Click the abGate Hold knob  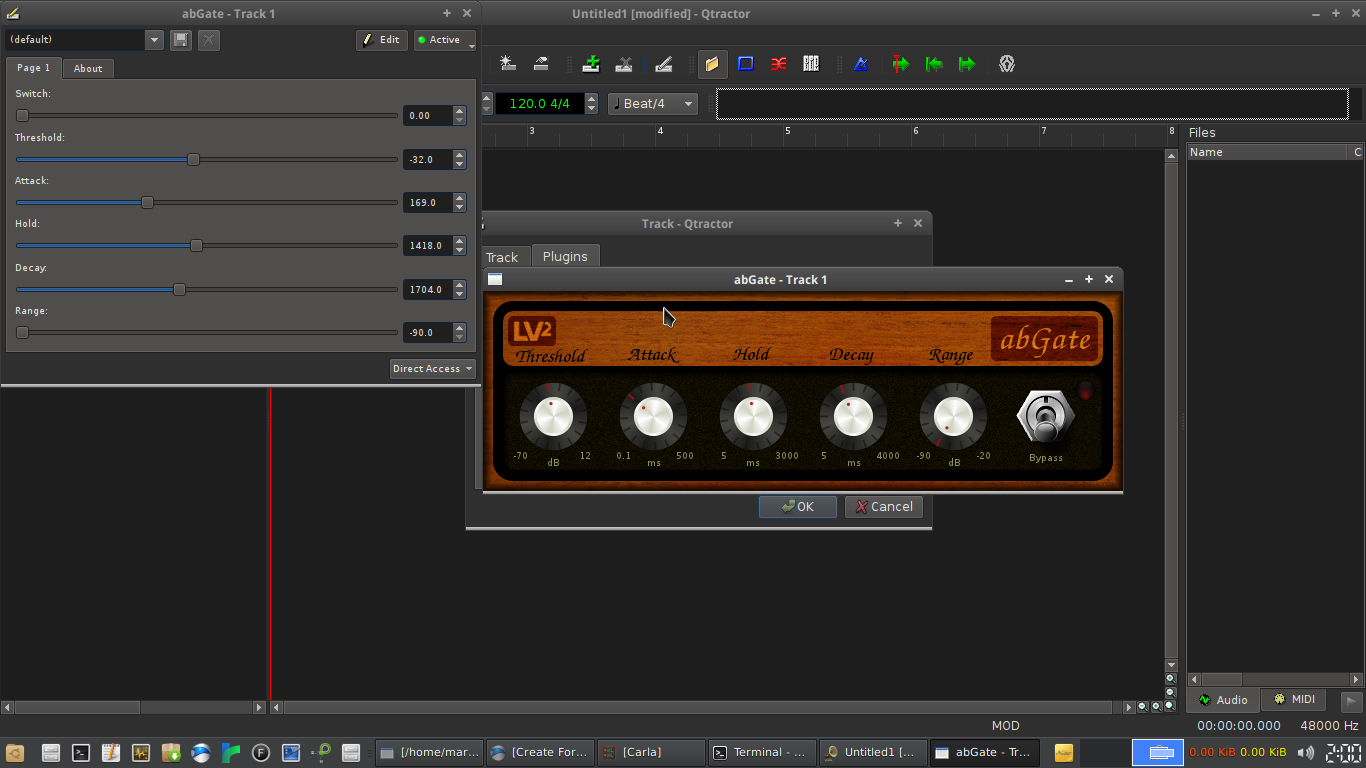pos(753,417)
